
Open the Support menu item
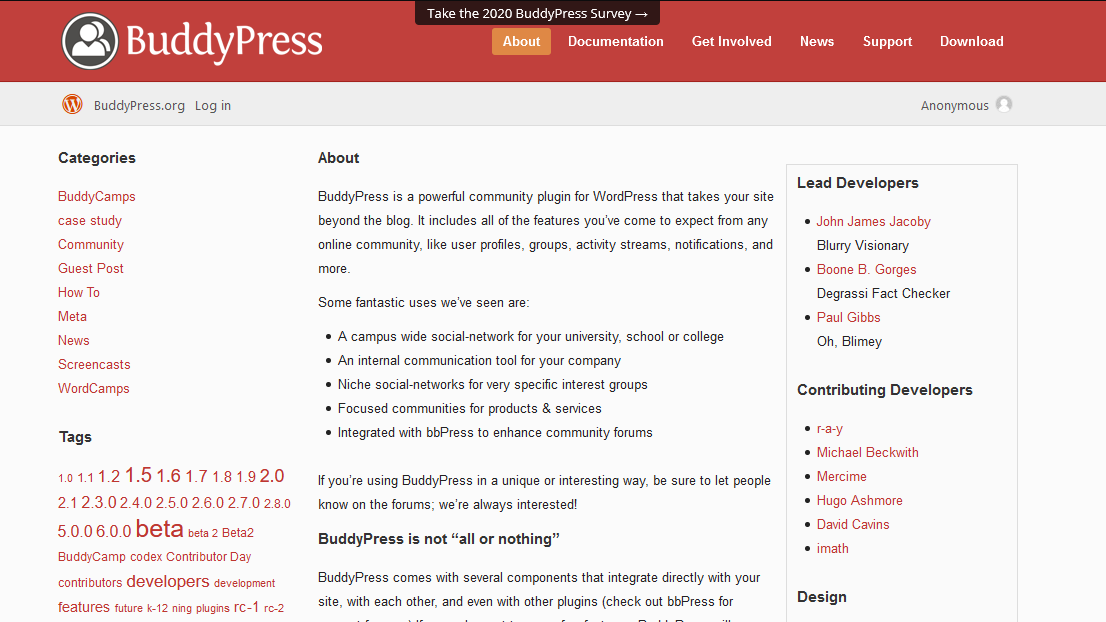[887, 42]
